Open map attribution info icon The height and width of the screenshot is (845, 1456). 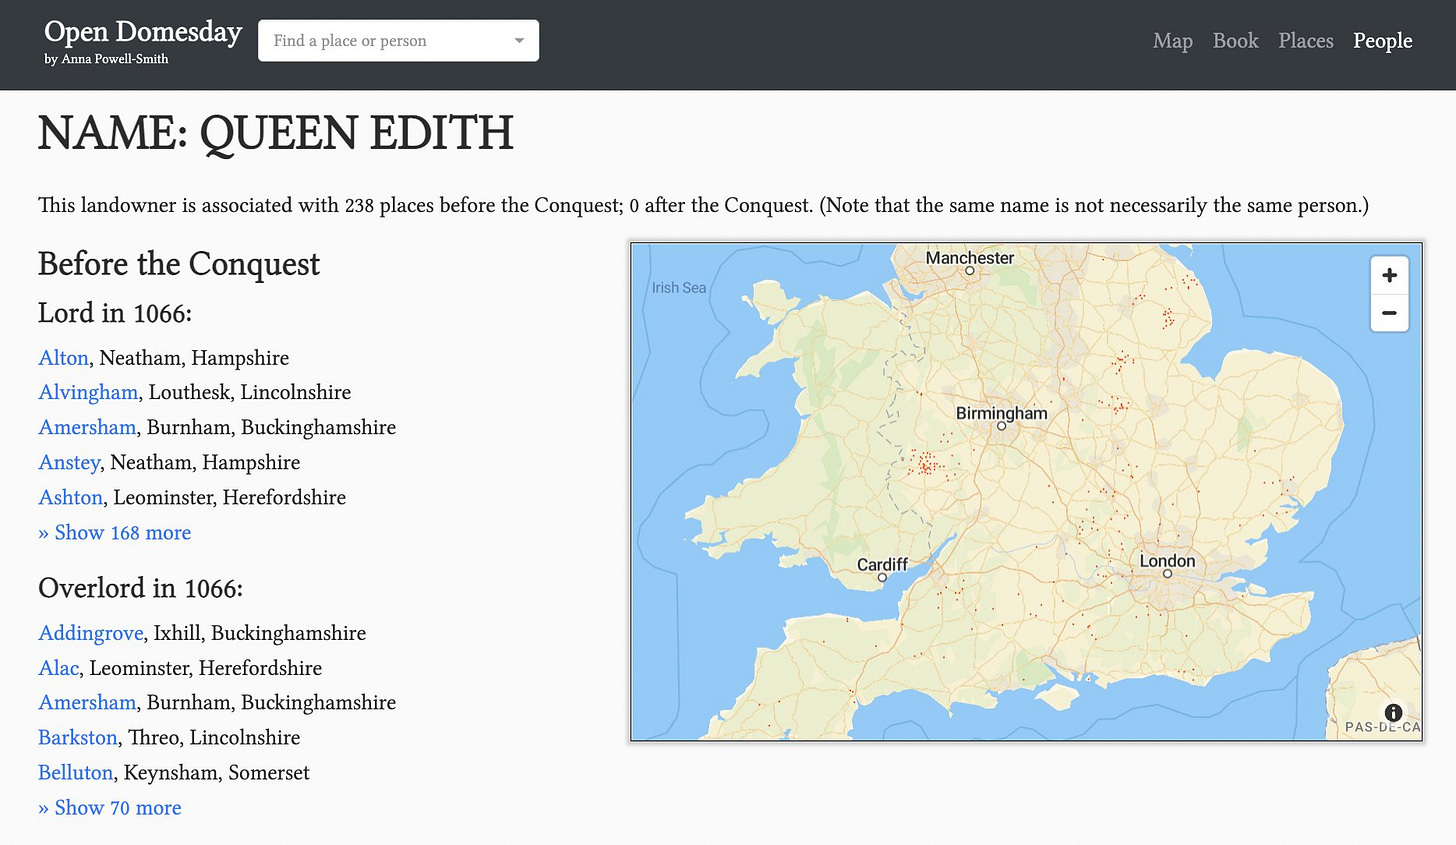[1393, 713]
